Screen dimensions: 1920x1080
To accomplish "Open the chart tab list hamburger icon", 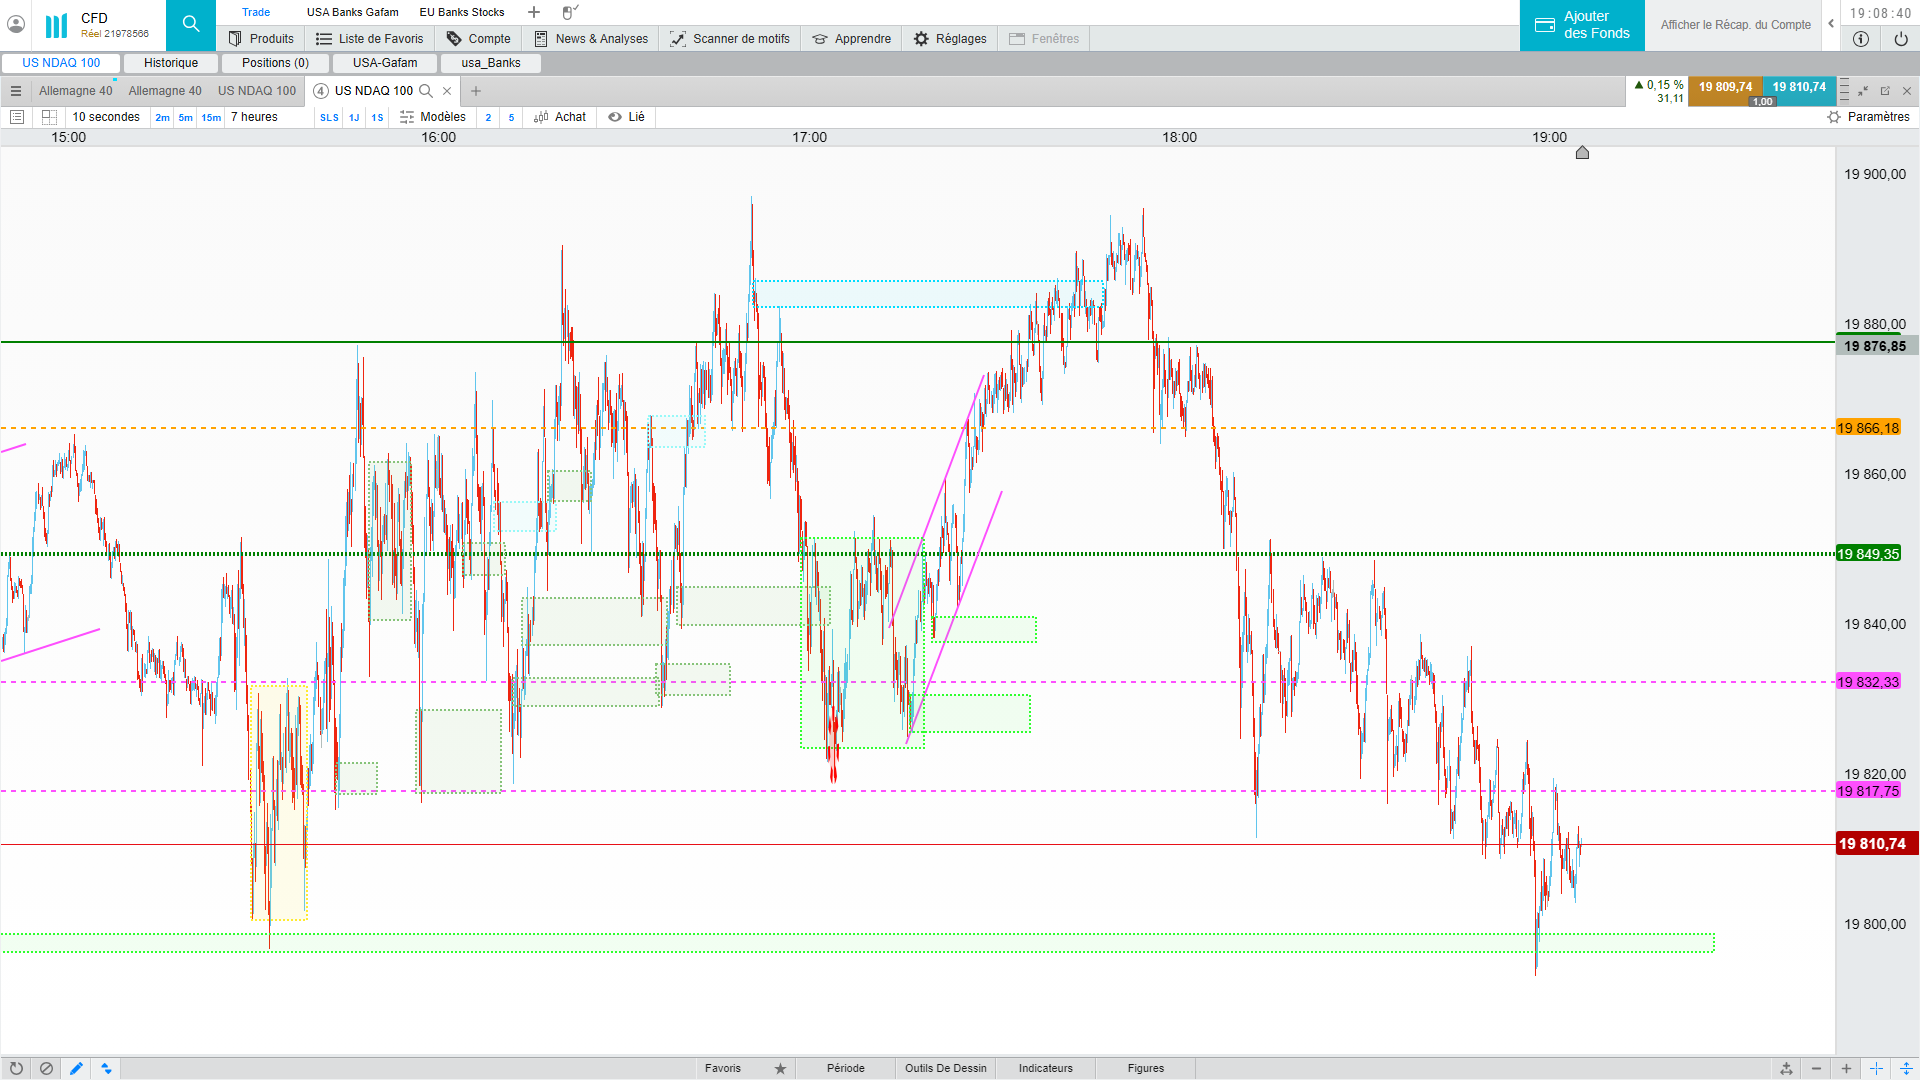I will (16, 91).
